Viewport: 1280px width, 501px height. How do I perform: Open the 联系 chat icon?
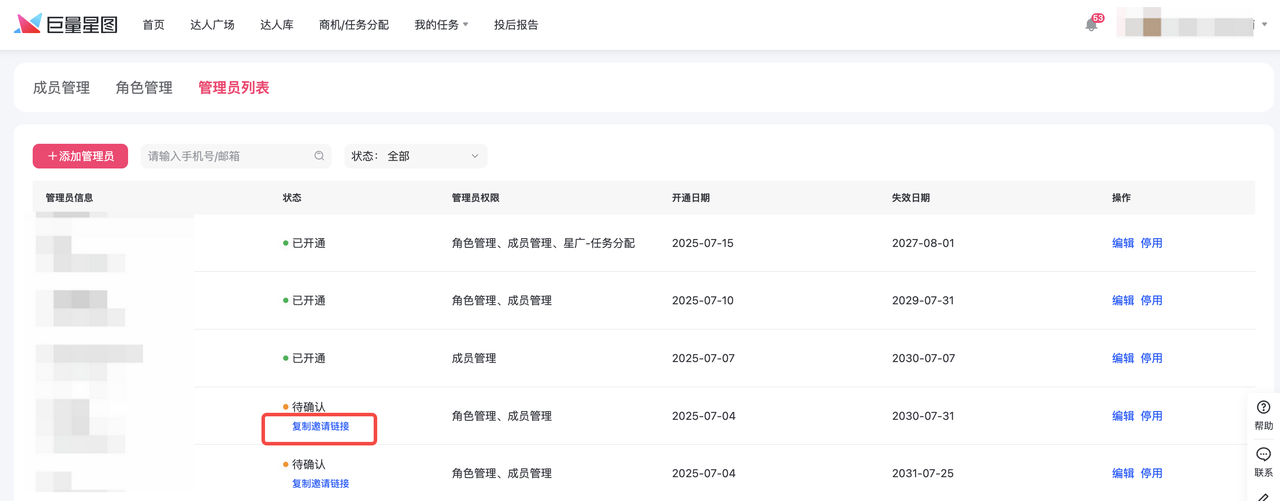1264,461
